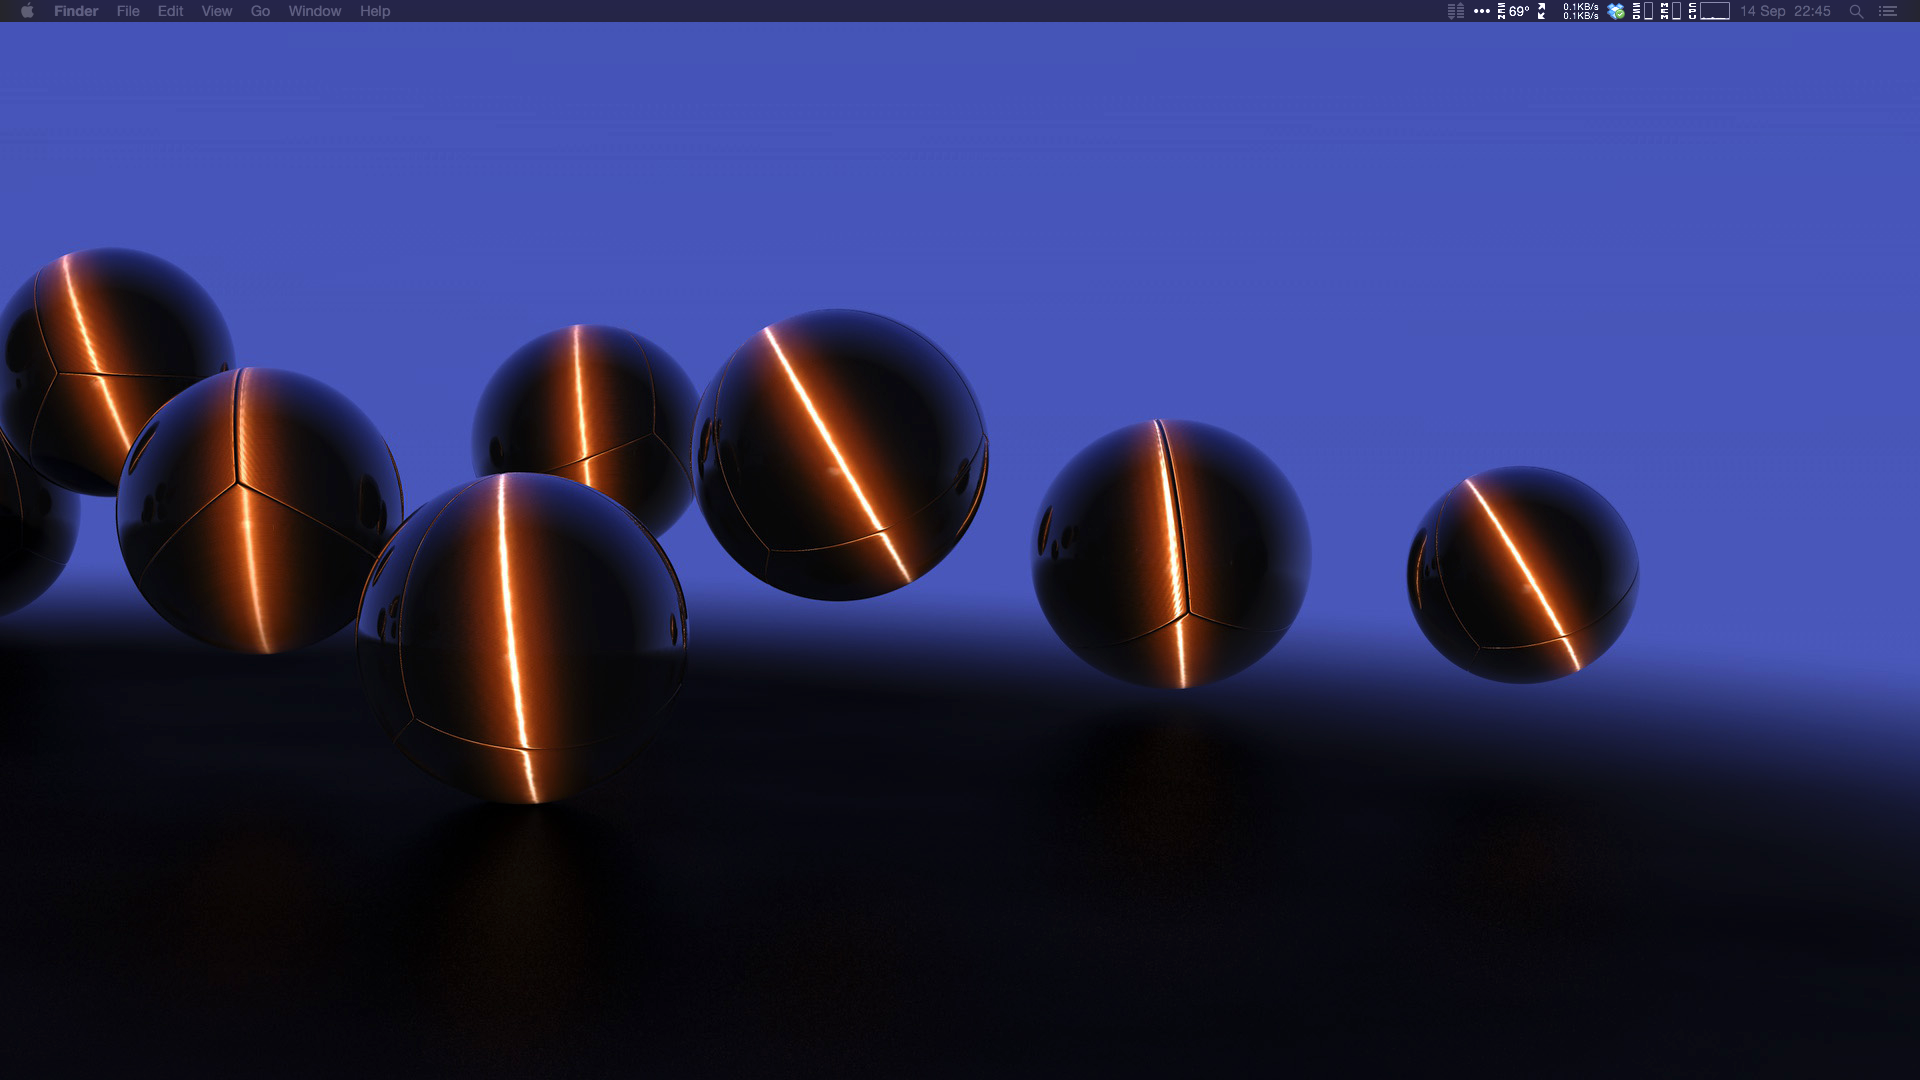Image resolution: width=1920 pixels, height=1080 pixels.
Task: Open the network speed KB/s monitor
Action: coord(1581,11)
